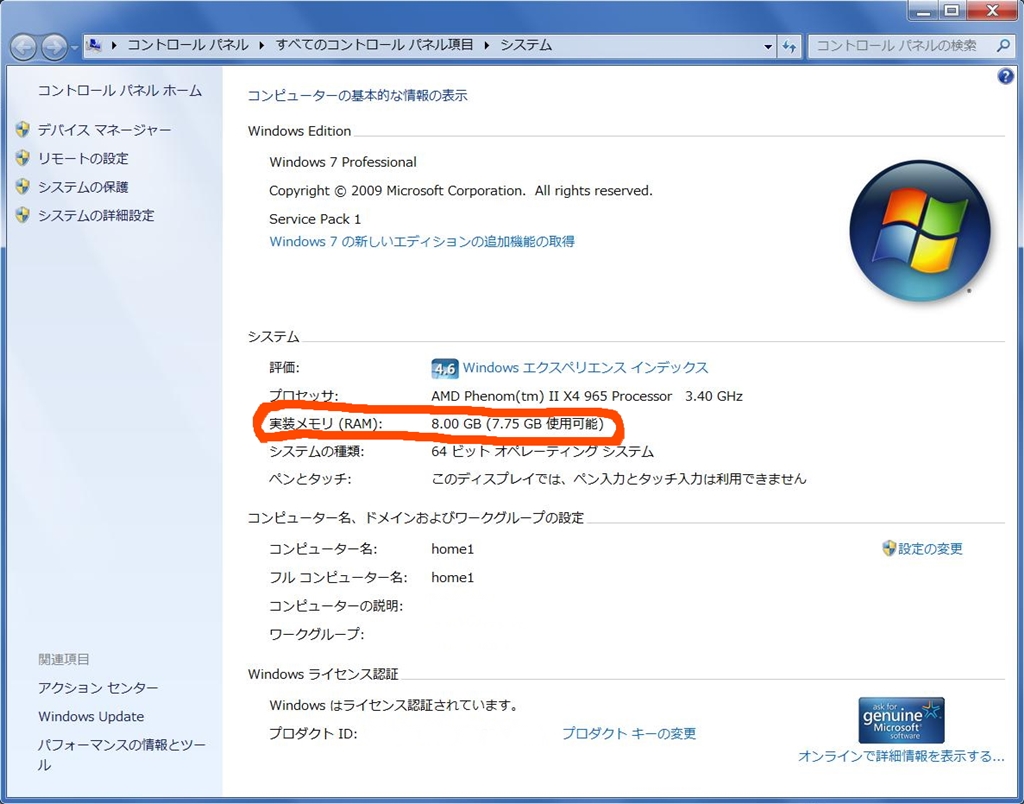1024x804 pixels.
Task: Select Windows 7 Professional text
Action: pos(343,162)
